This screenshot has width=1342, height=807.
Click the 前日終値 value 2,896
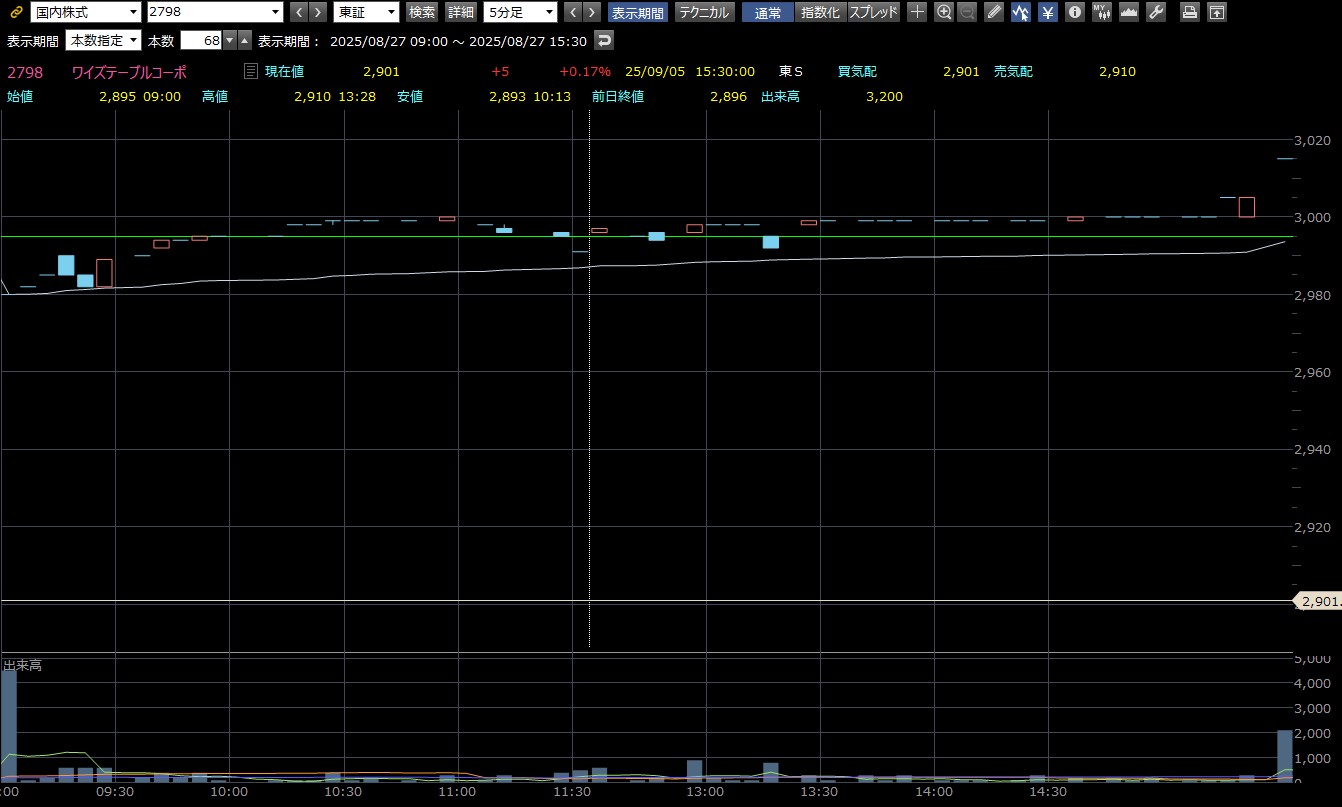(x=728, y=97)
